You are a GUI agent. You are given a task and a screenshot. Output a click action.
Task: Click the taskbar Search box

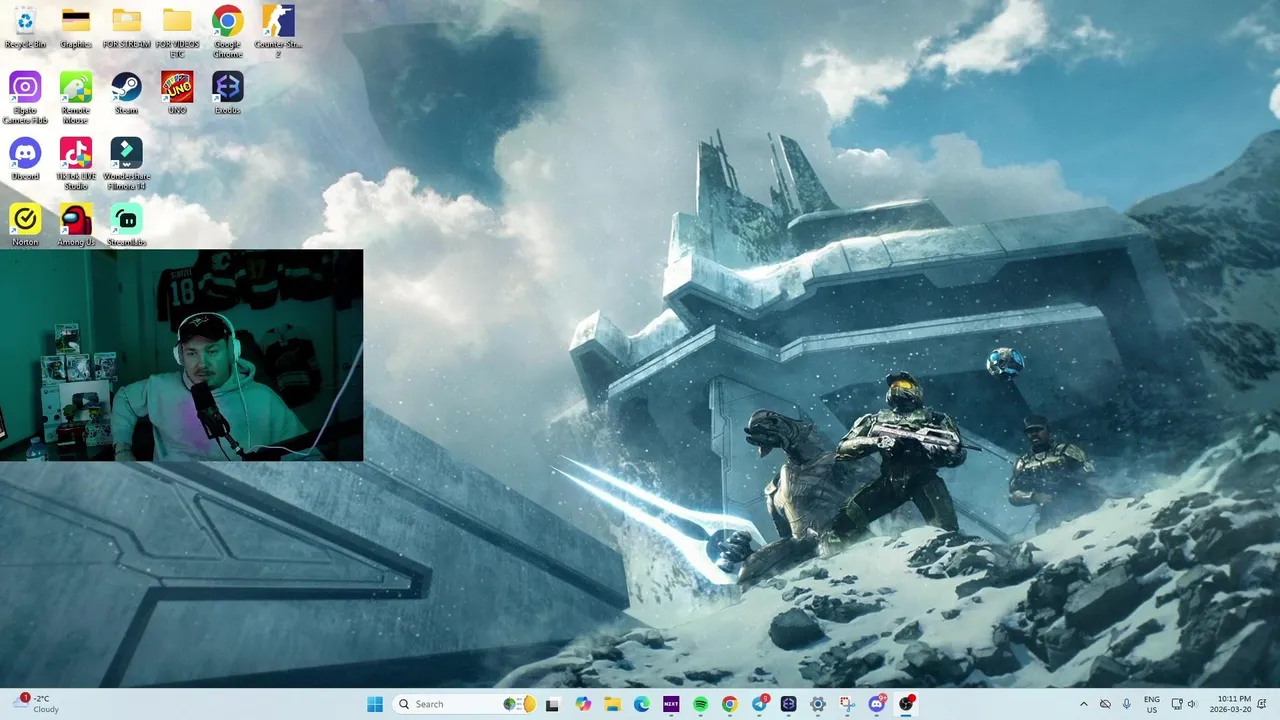pos(465,704)
